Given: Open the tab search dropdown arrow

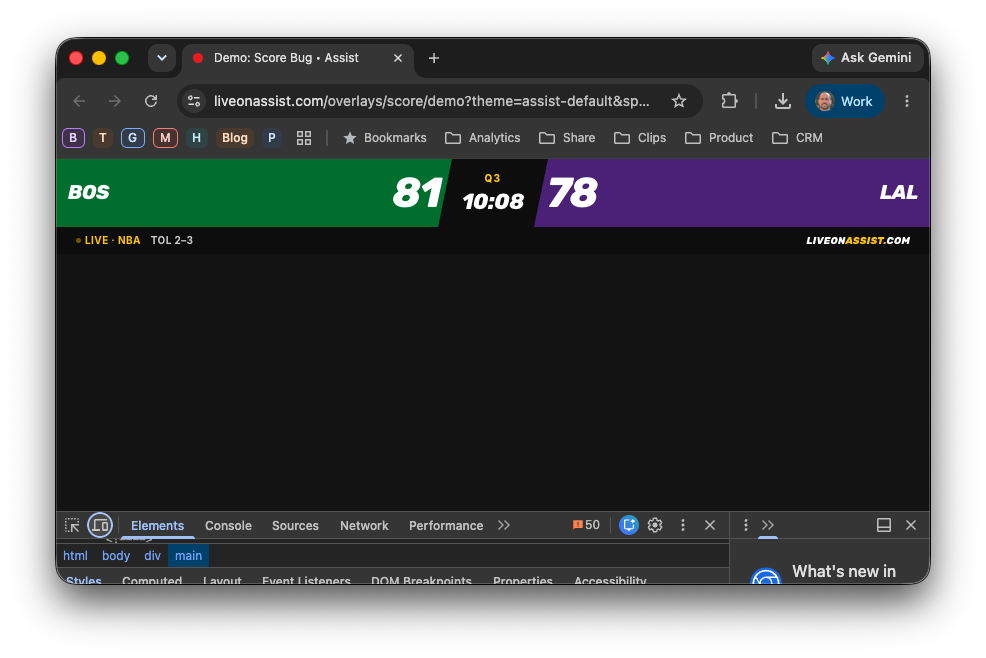Looking at the screenshot, I should (x=162, y=58).
